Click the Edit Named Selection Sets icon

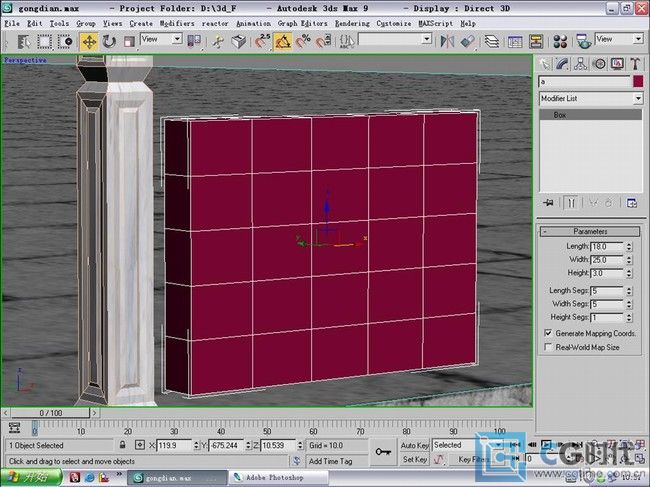pyautogui.click(x=347, y=41)
